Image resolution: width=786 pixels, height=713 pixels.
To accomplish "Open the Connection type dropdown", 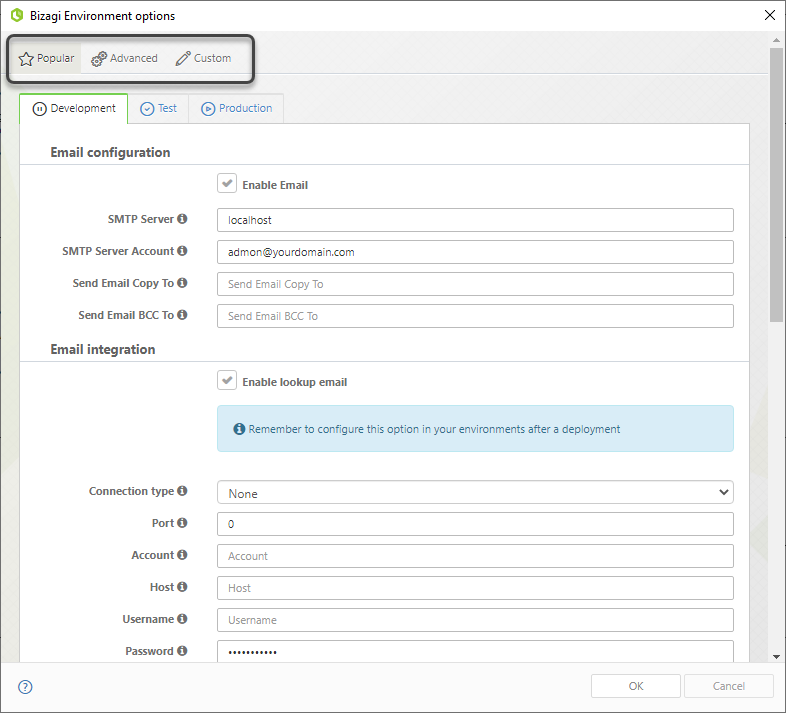I will [475, 492].
